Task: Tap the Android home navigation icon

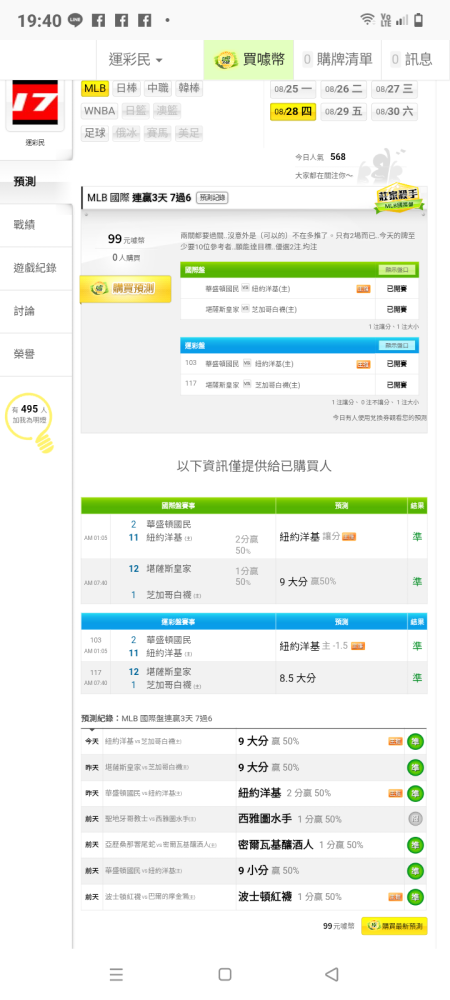Action: click(225, 974)
